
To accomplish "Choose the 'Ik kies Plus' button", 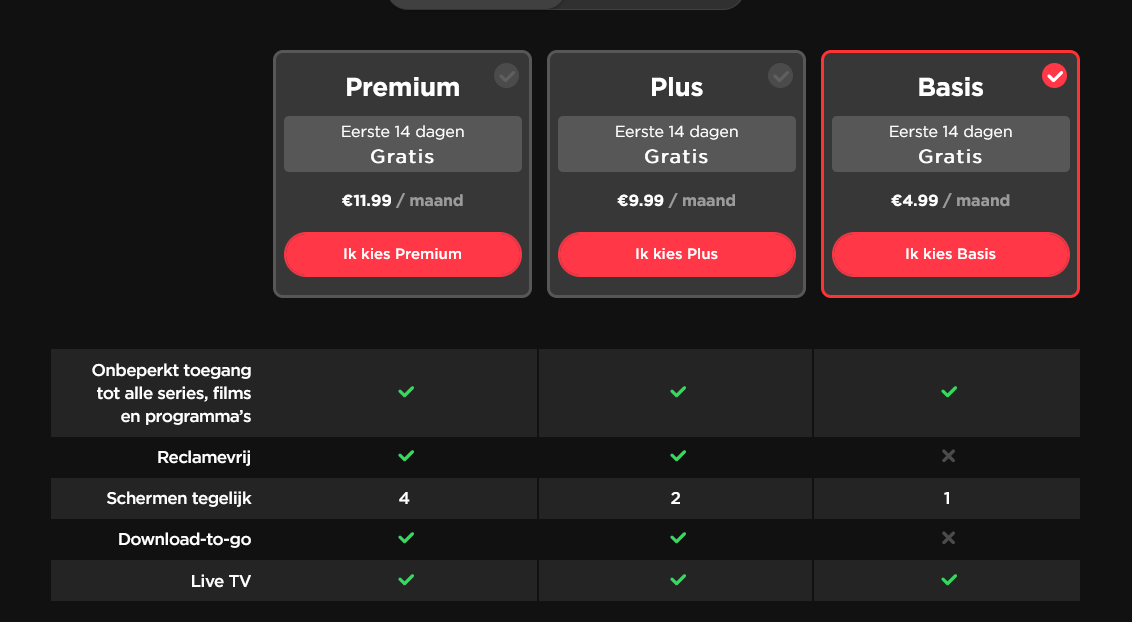I will tap(676, 254).
